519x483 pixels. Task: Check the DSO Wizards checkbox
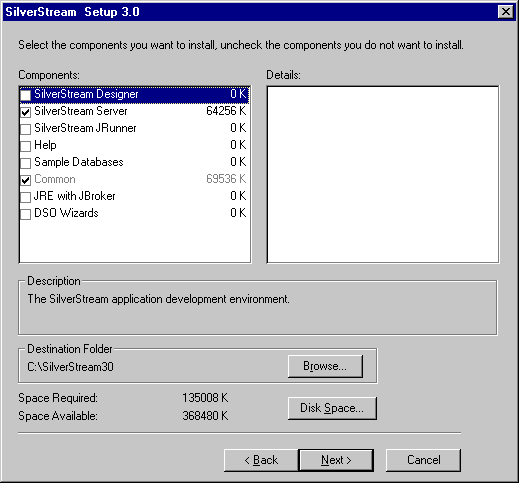tap(26, 214)
